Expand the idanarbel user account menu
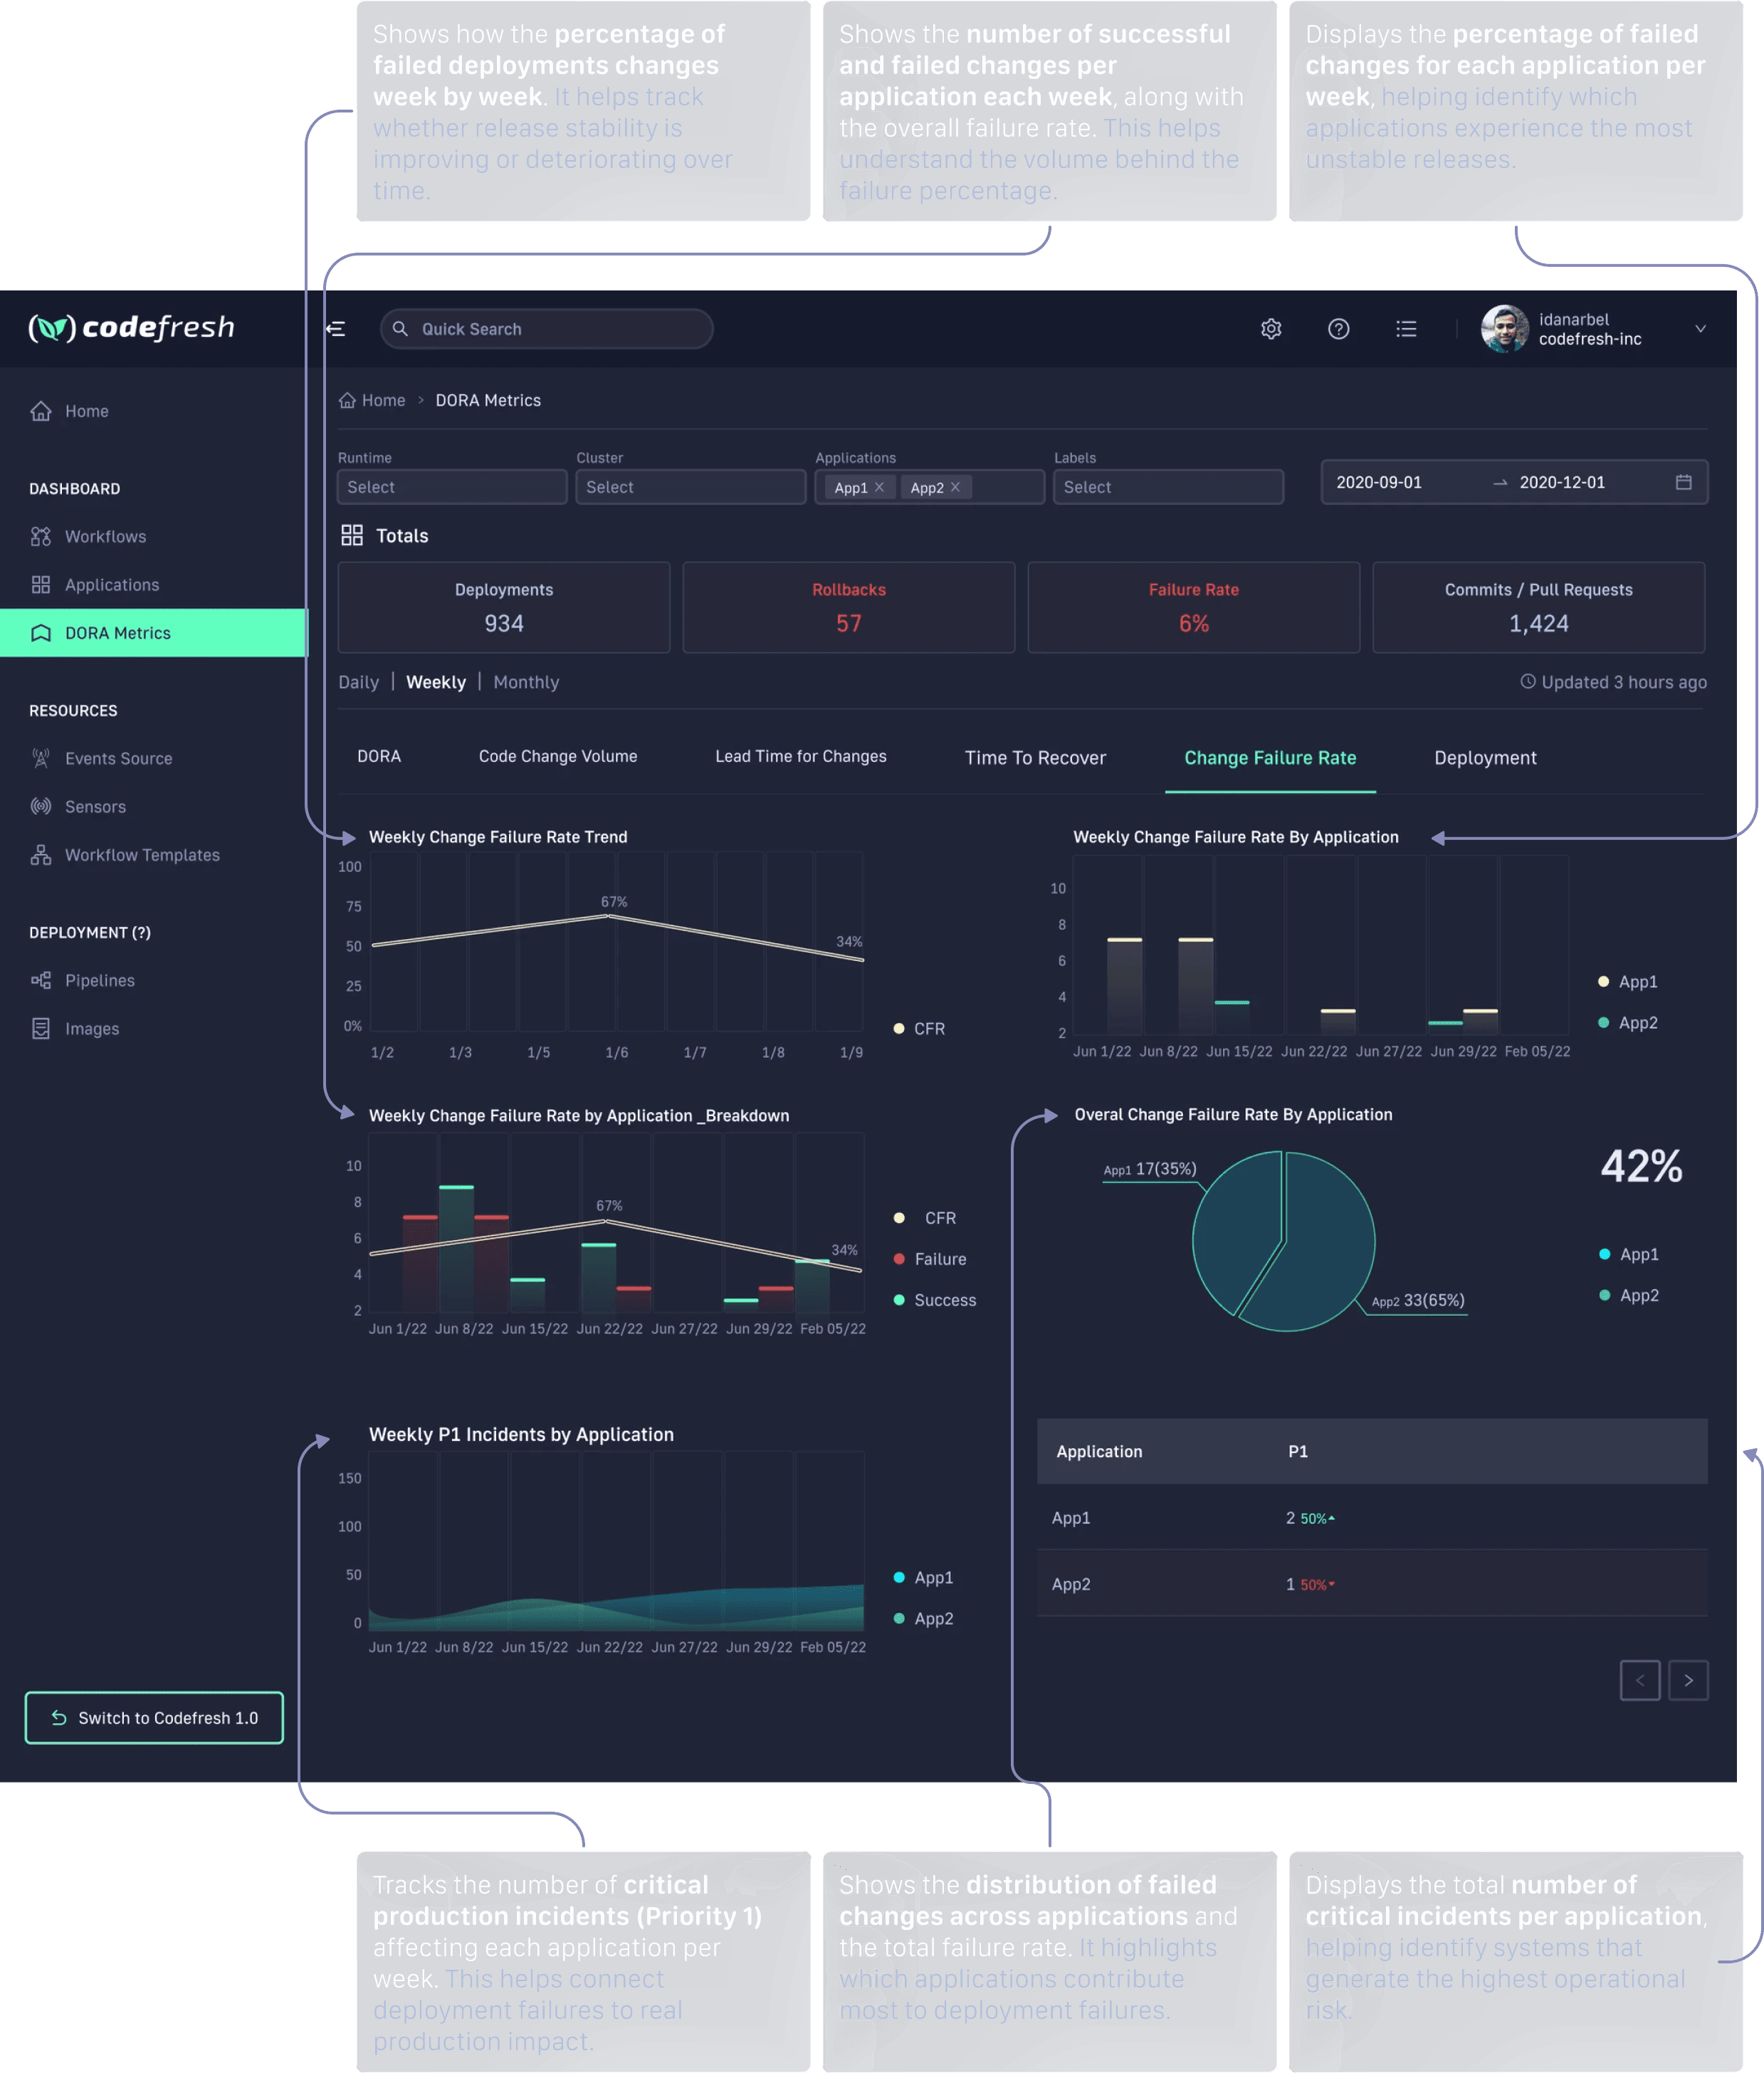Image resolution: width=1764 pixels, height=2073 pixels. coord(1700,329)
